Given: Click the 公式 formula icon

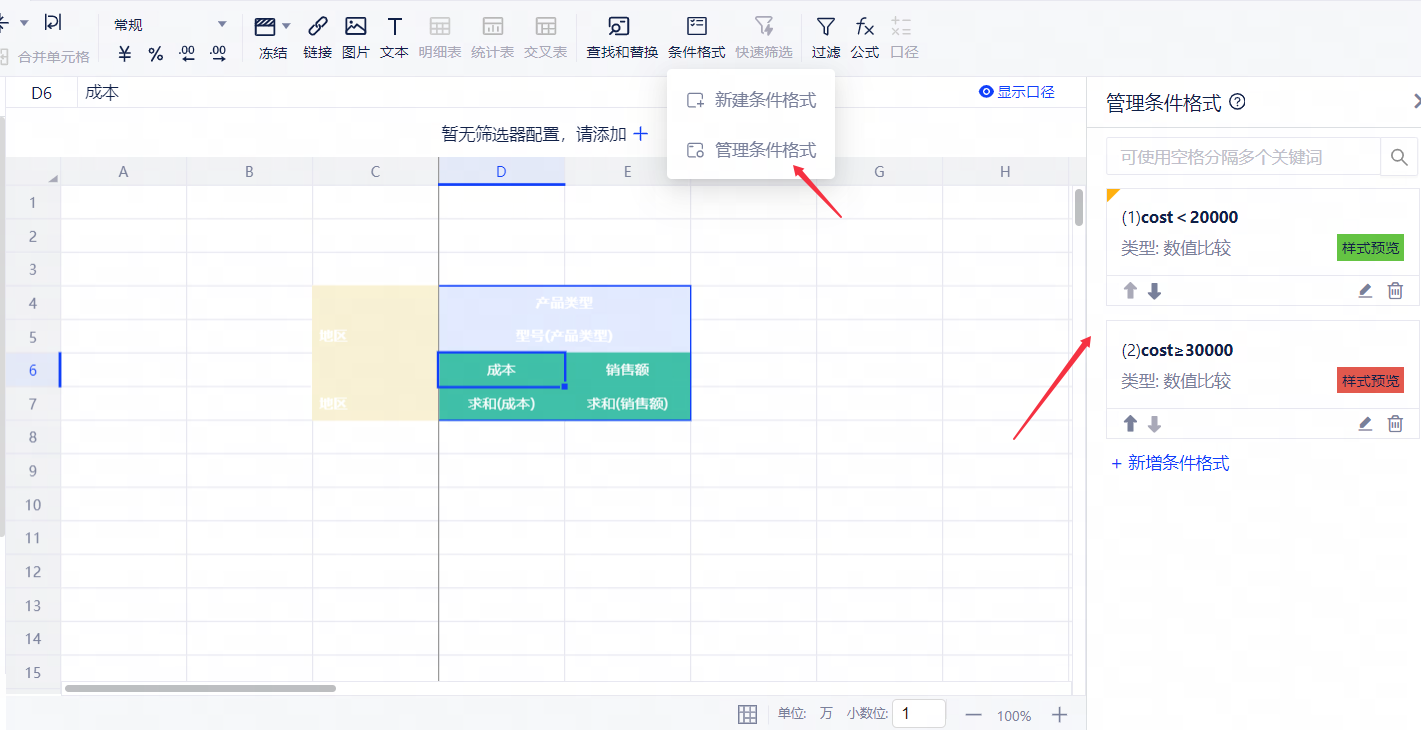Looking at the screenshot, I should tap(864, 27).
